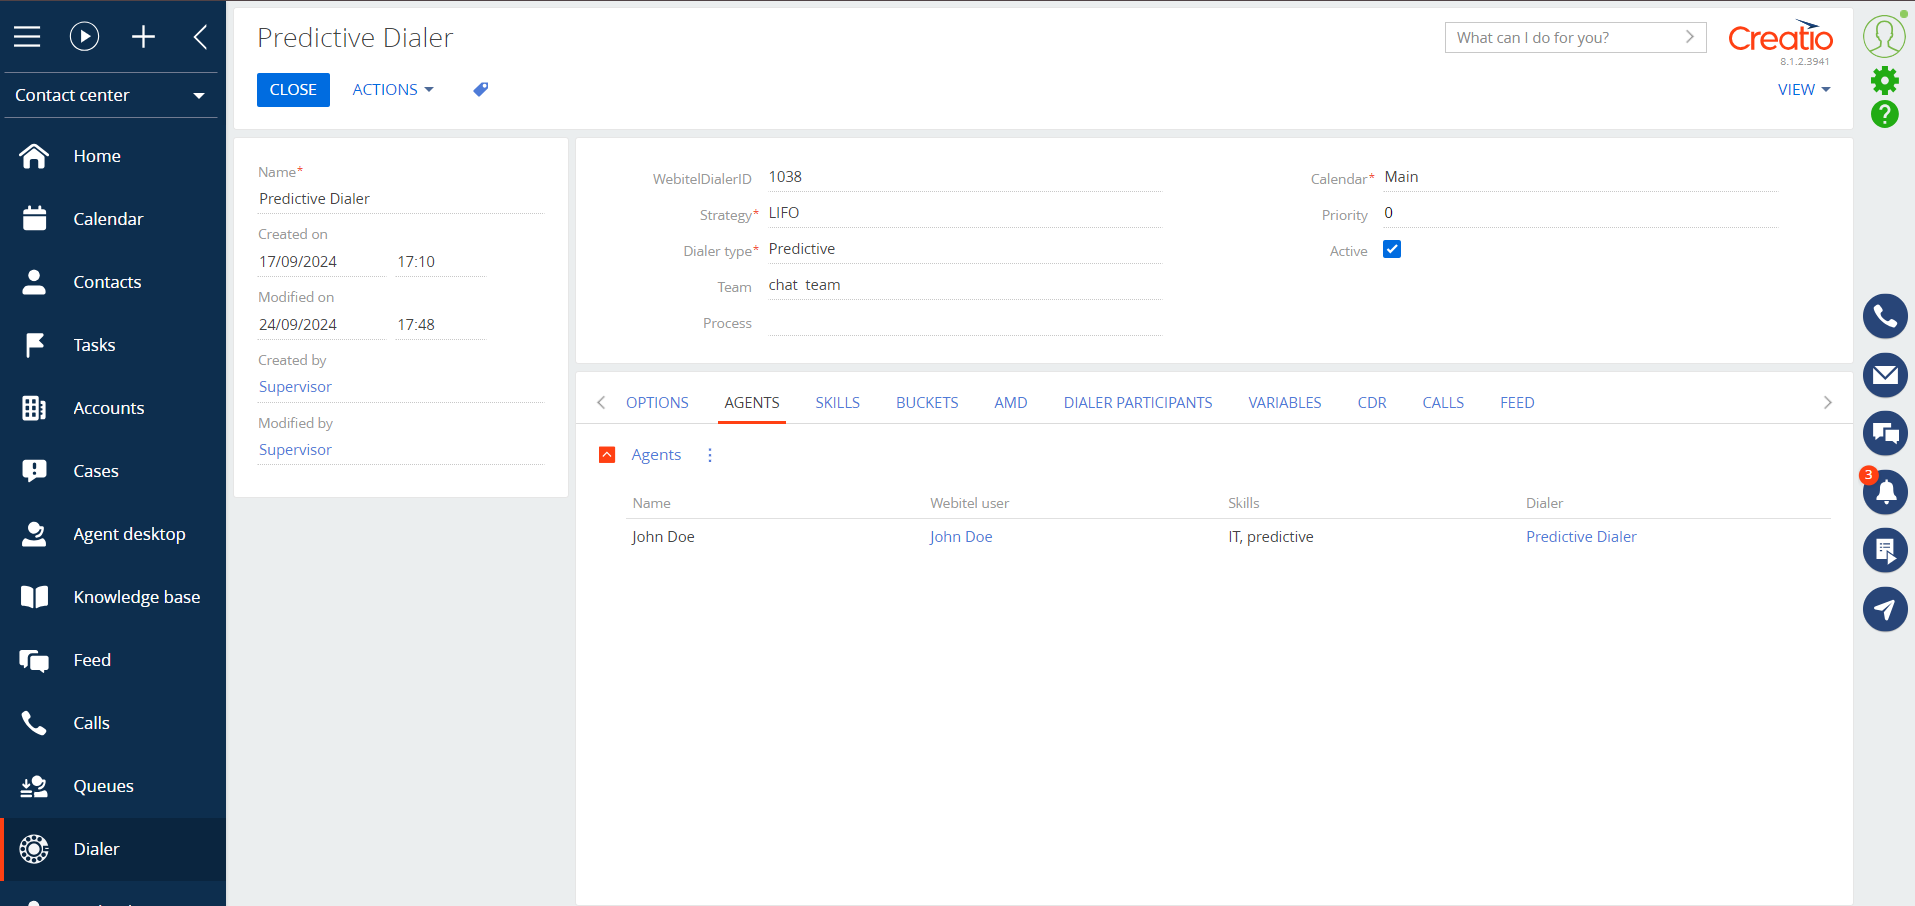This screenshot has width=1915, height=906.
Task: Click the Priority field value
Action: pos(1581,213)
